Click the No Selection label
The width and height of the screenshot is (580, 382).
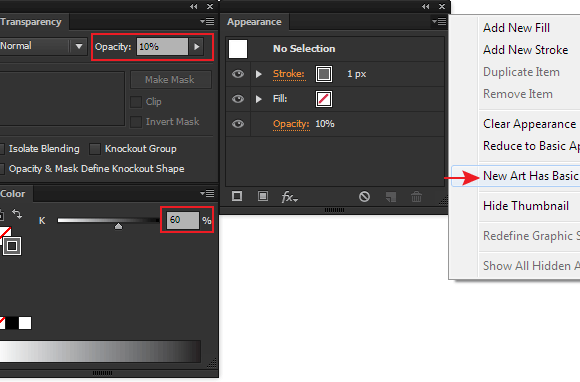[x=304, y=48]
